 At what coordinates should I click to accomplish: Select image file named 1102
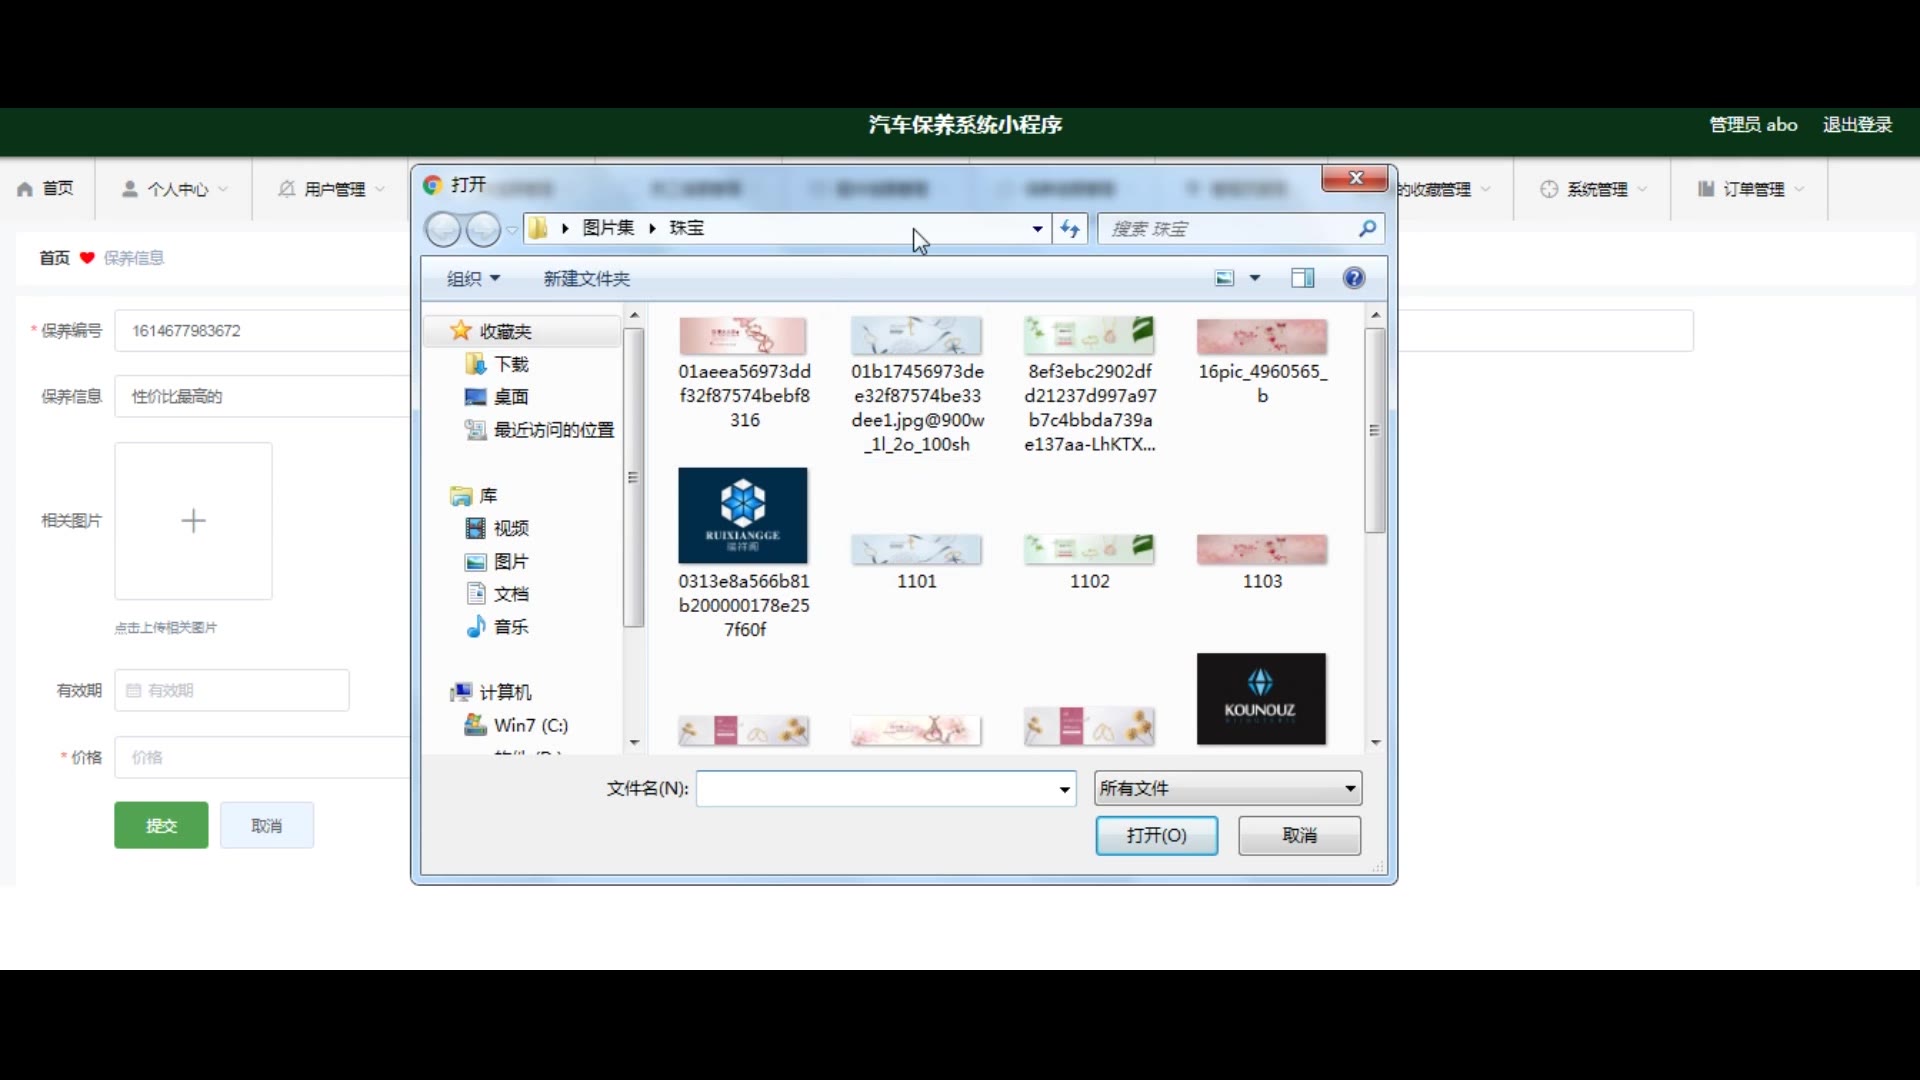point(1090,563)
